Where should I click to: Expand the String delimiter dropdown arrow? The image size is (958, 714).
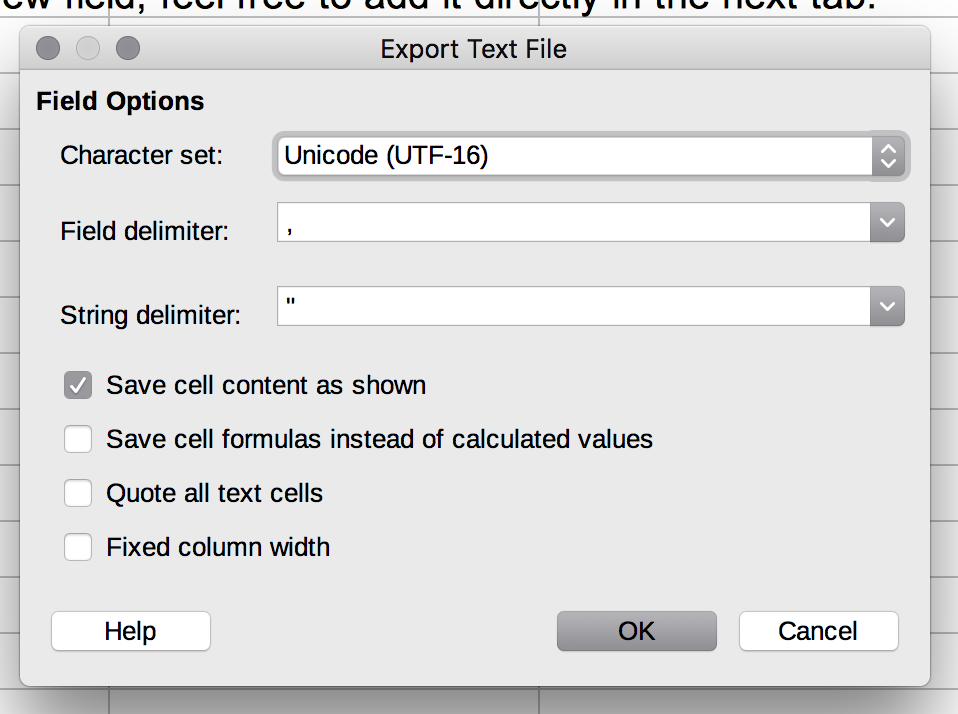point(887,306)
